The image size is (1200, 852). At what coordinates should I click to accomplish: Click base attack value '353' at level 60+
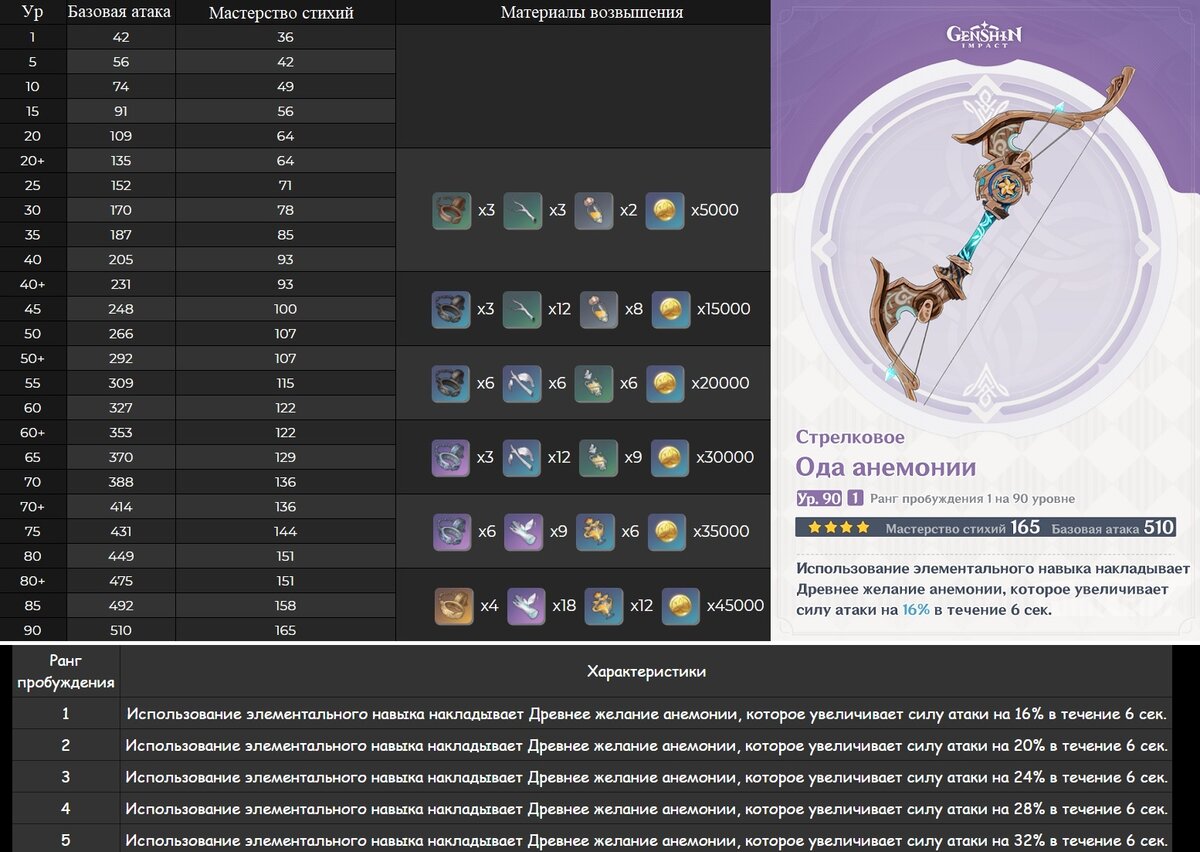[121, 432]
